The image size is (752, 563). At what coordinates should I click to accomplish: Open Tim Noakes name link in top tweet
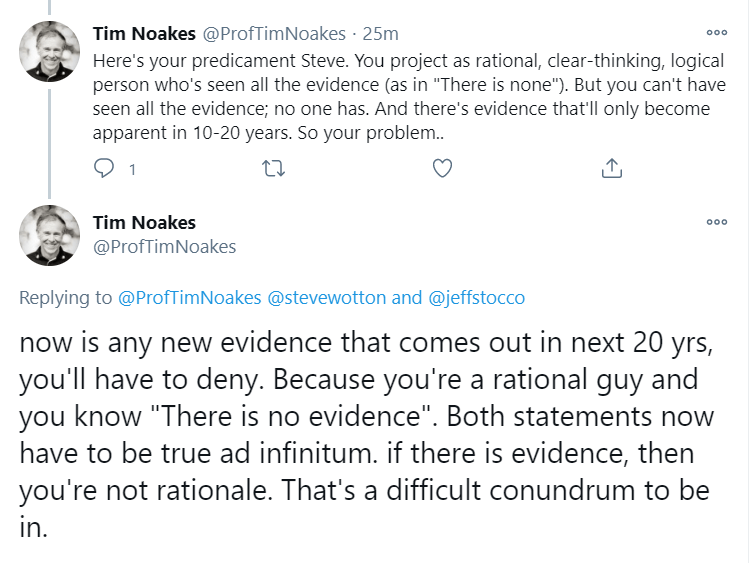(144, 35)
